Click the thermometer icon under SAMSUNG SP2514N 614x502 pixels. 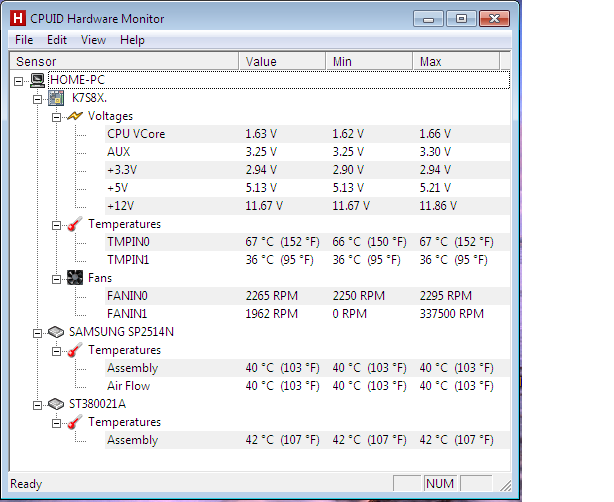[75, 350]
